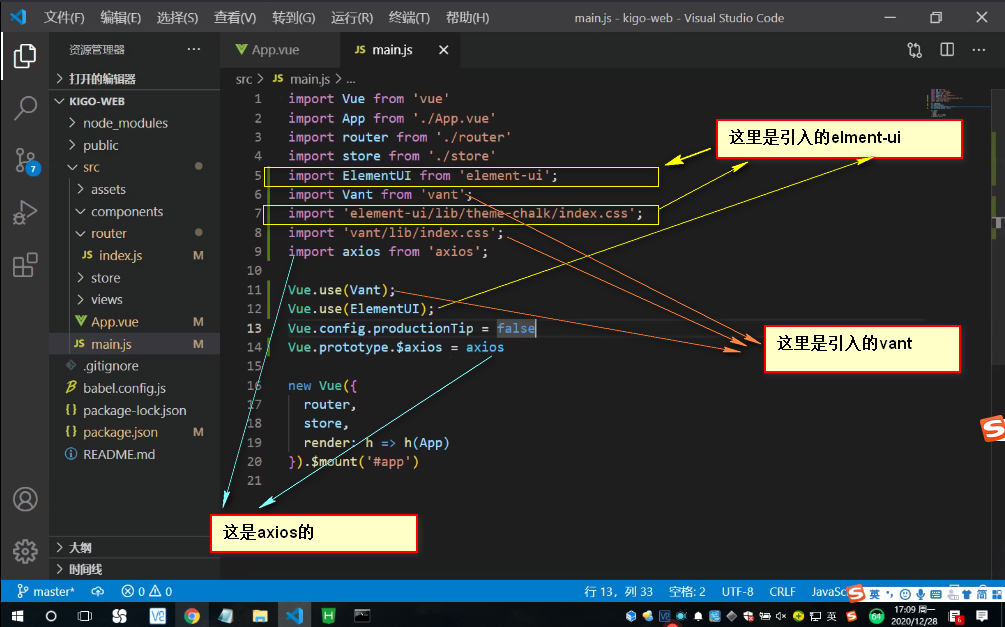The width and height of the screenshot is (1005, 627).
Task: Open green H app on taskbar
Action: pyautogui.click(x=328, y=616)
